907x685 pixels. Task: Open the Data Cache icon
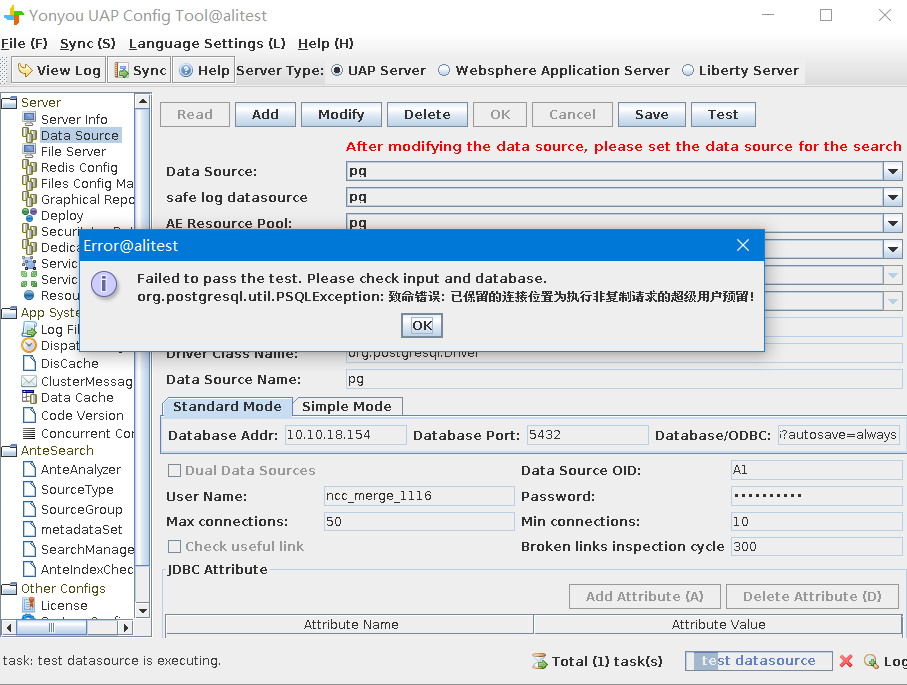[x=29, y=397]
